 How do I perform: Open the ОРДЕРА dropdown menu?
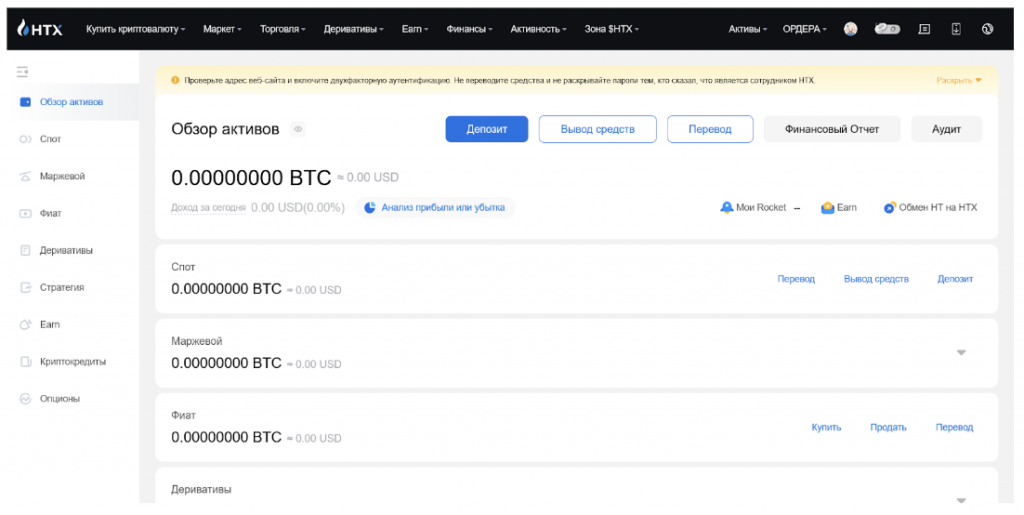(804, 29)
